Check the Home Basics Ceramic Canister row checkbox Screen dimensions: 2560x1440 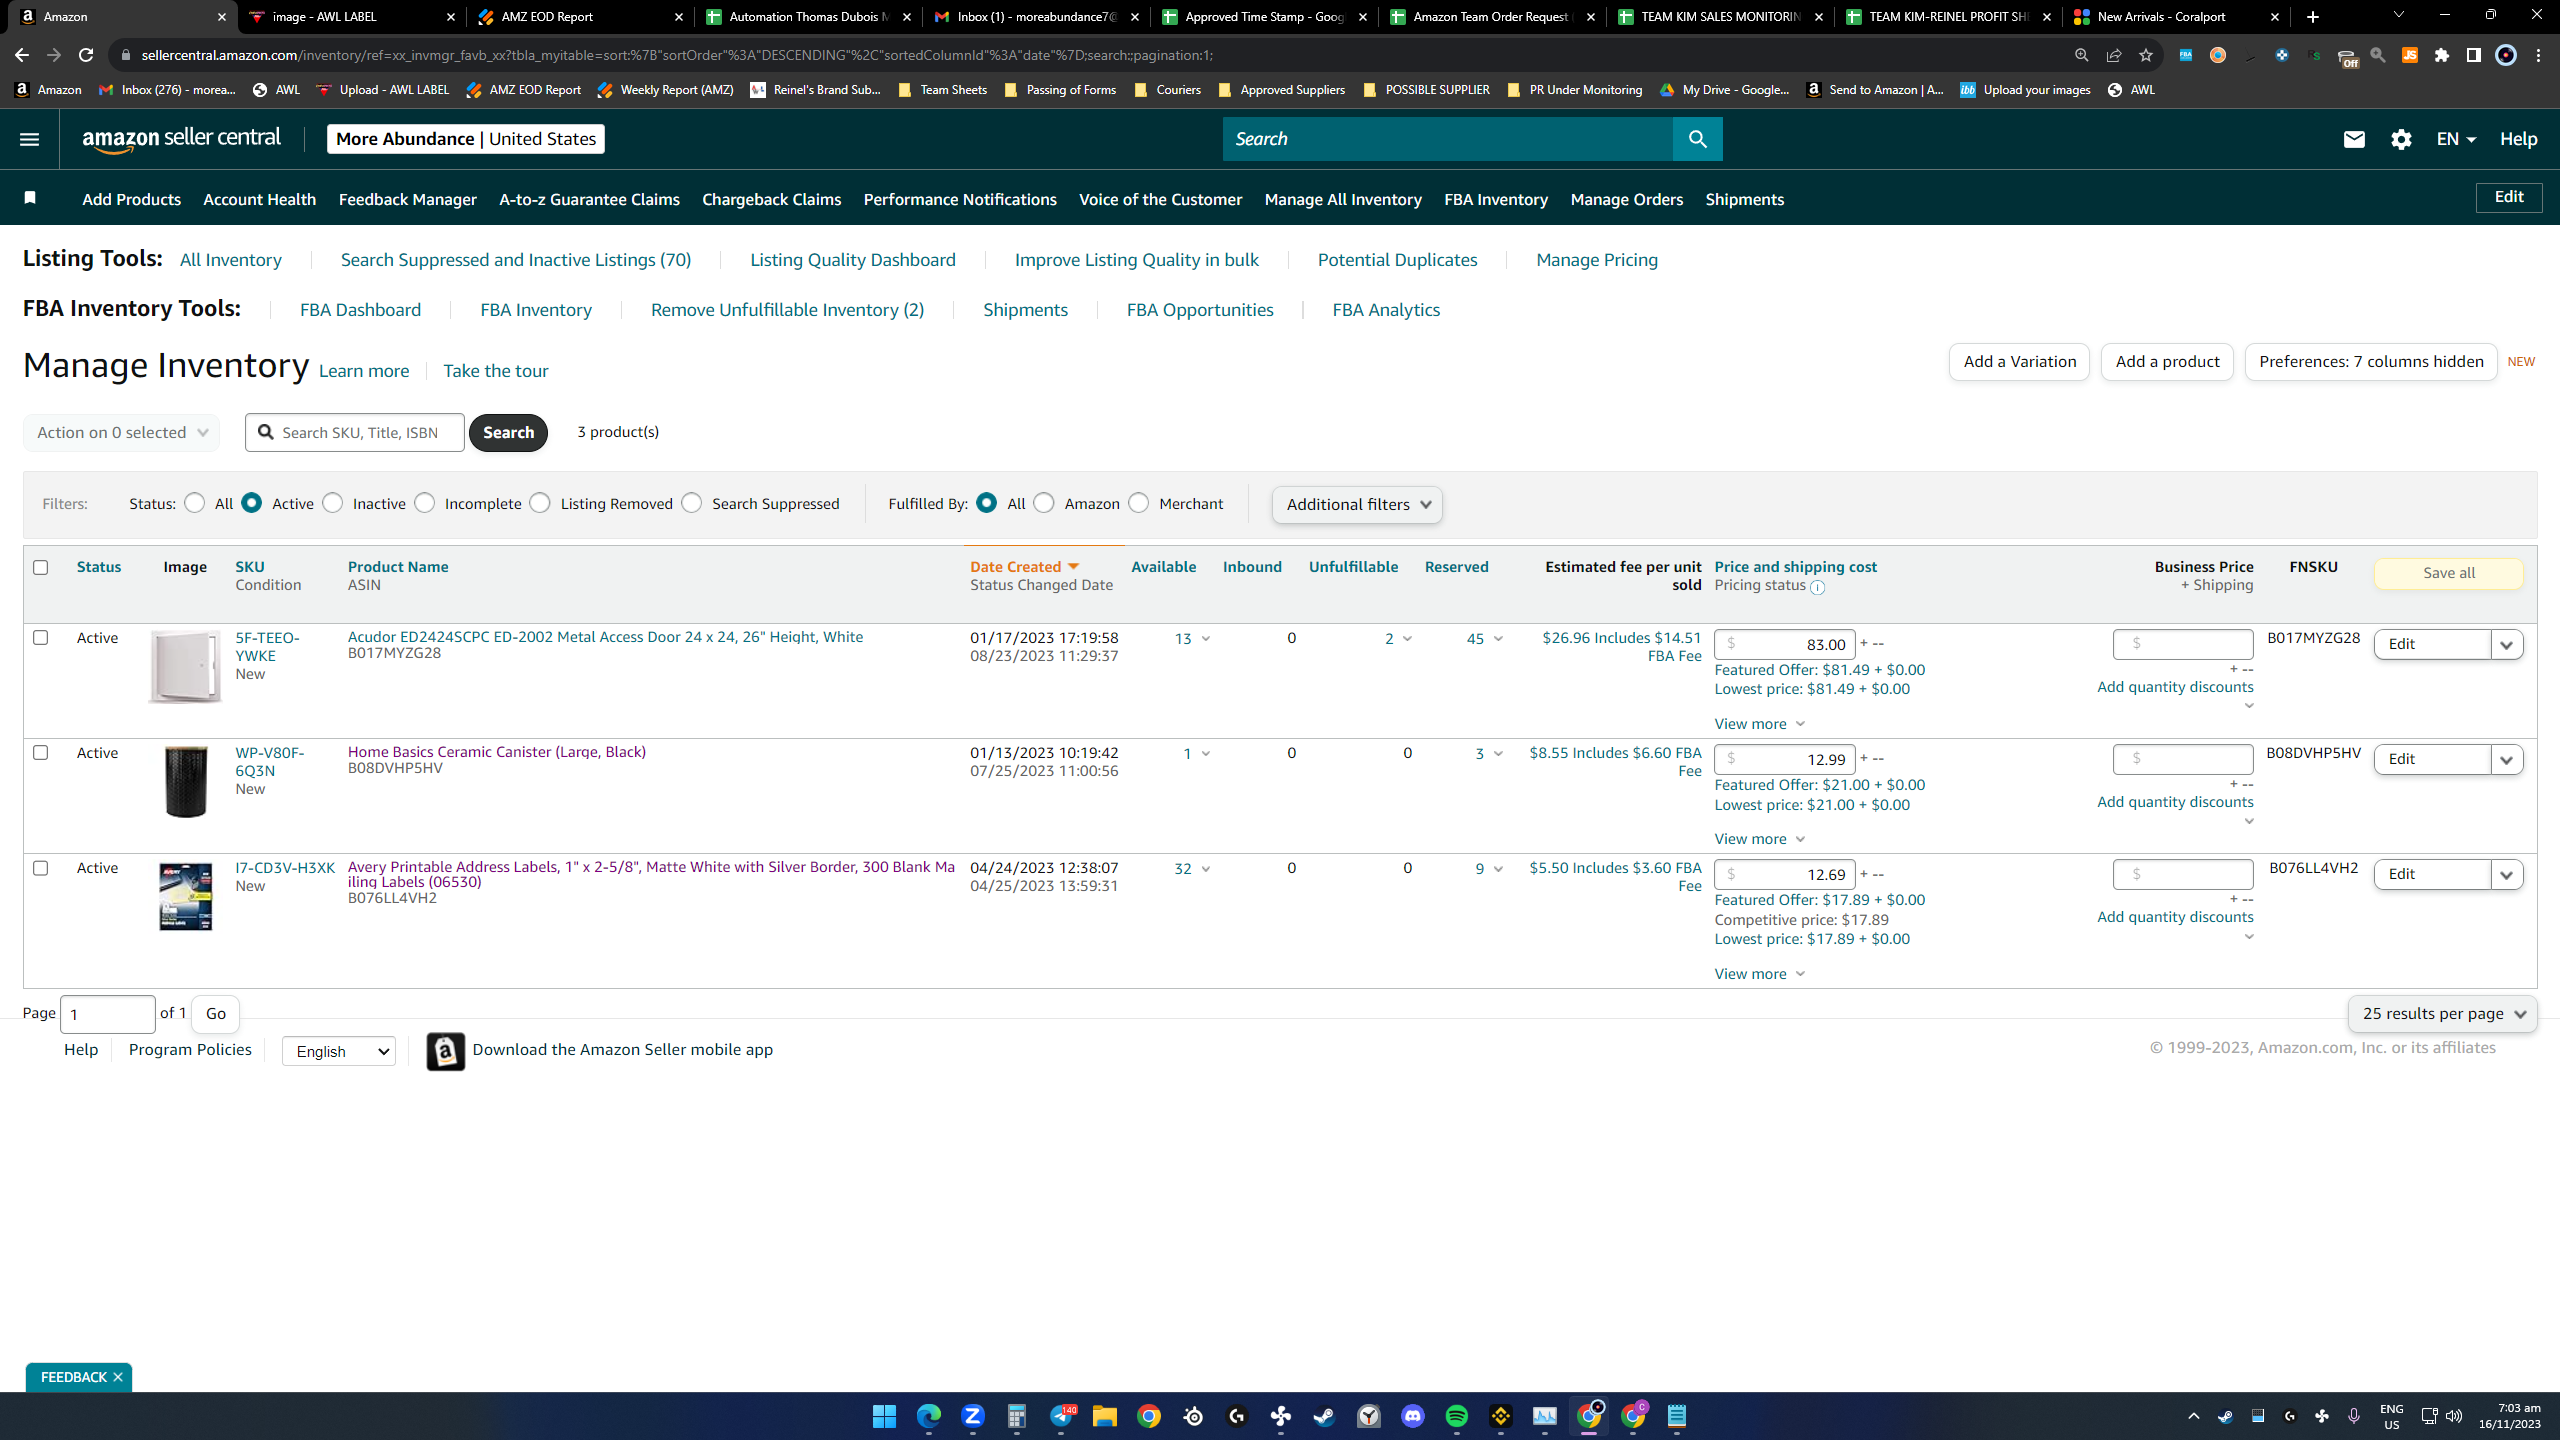pos(41,752)
